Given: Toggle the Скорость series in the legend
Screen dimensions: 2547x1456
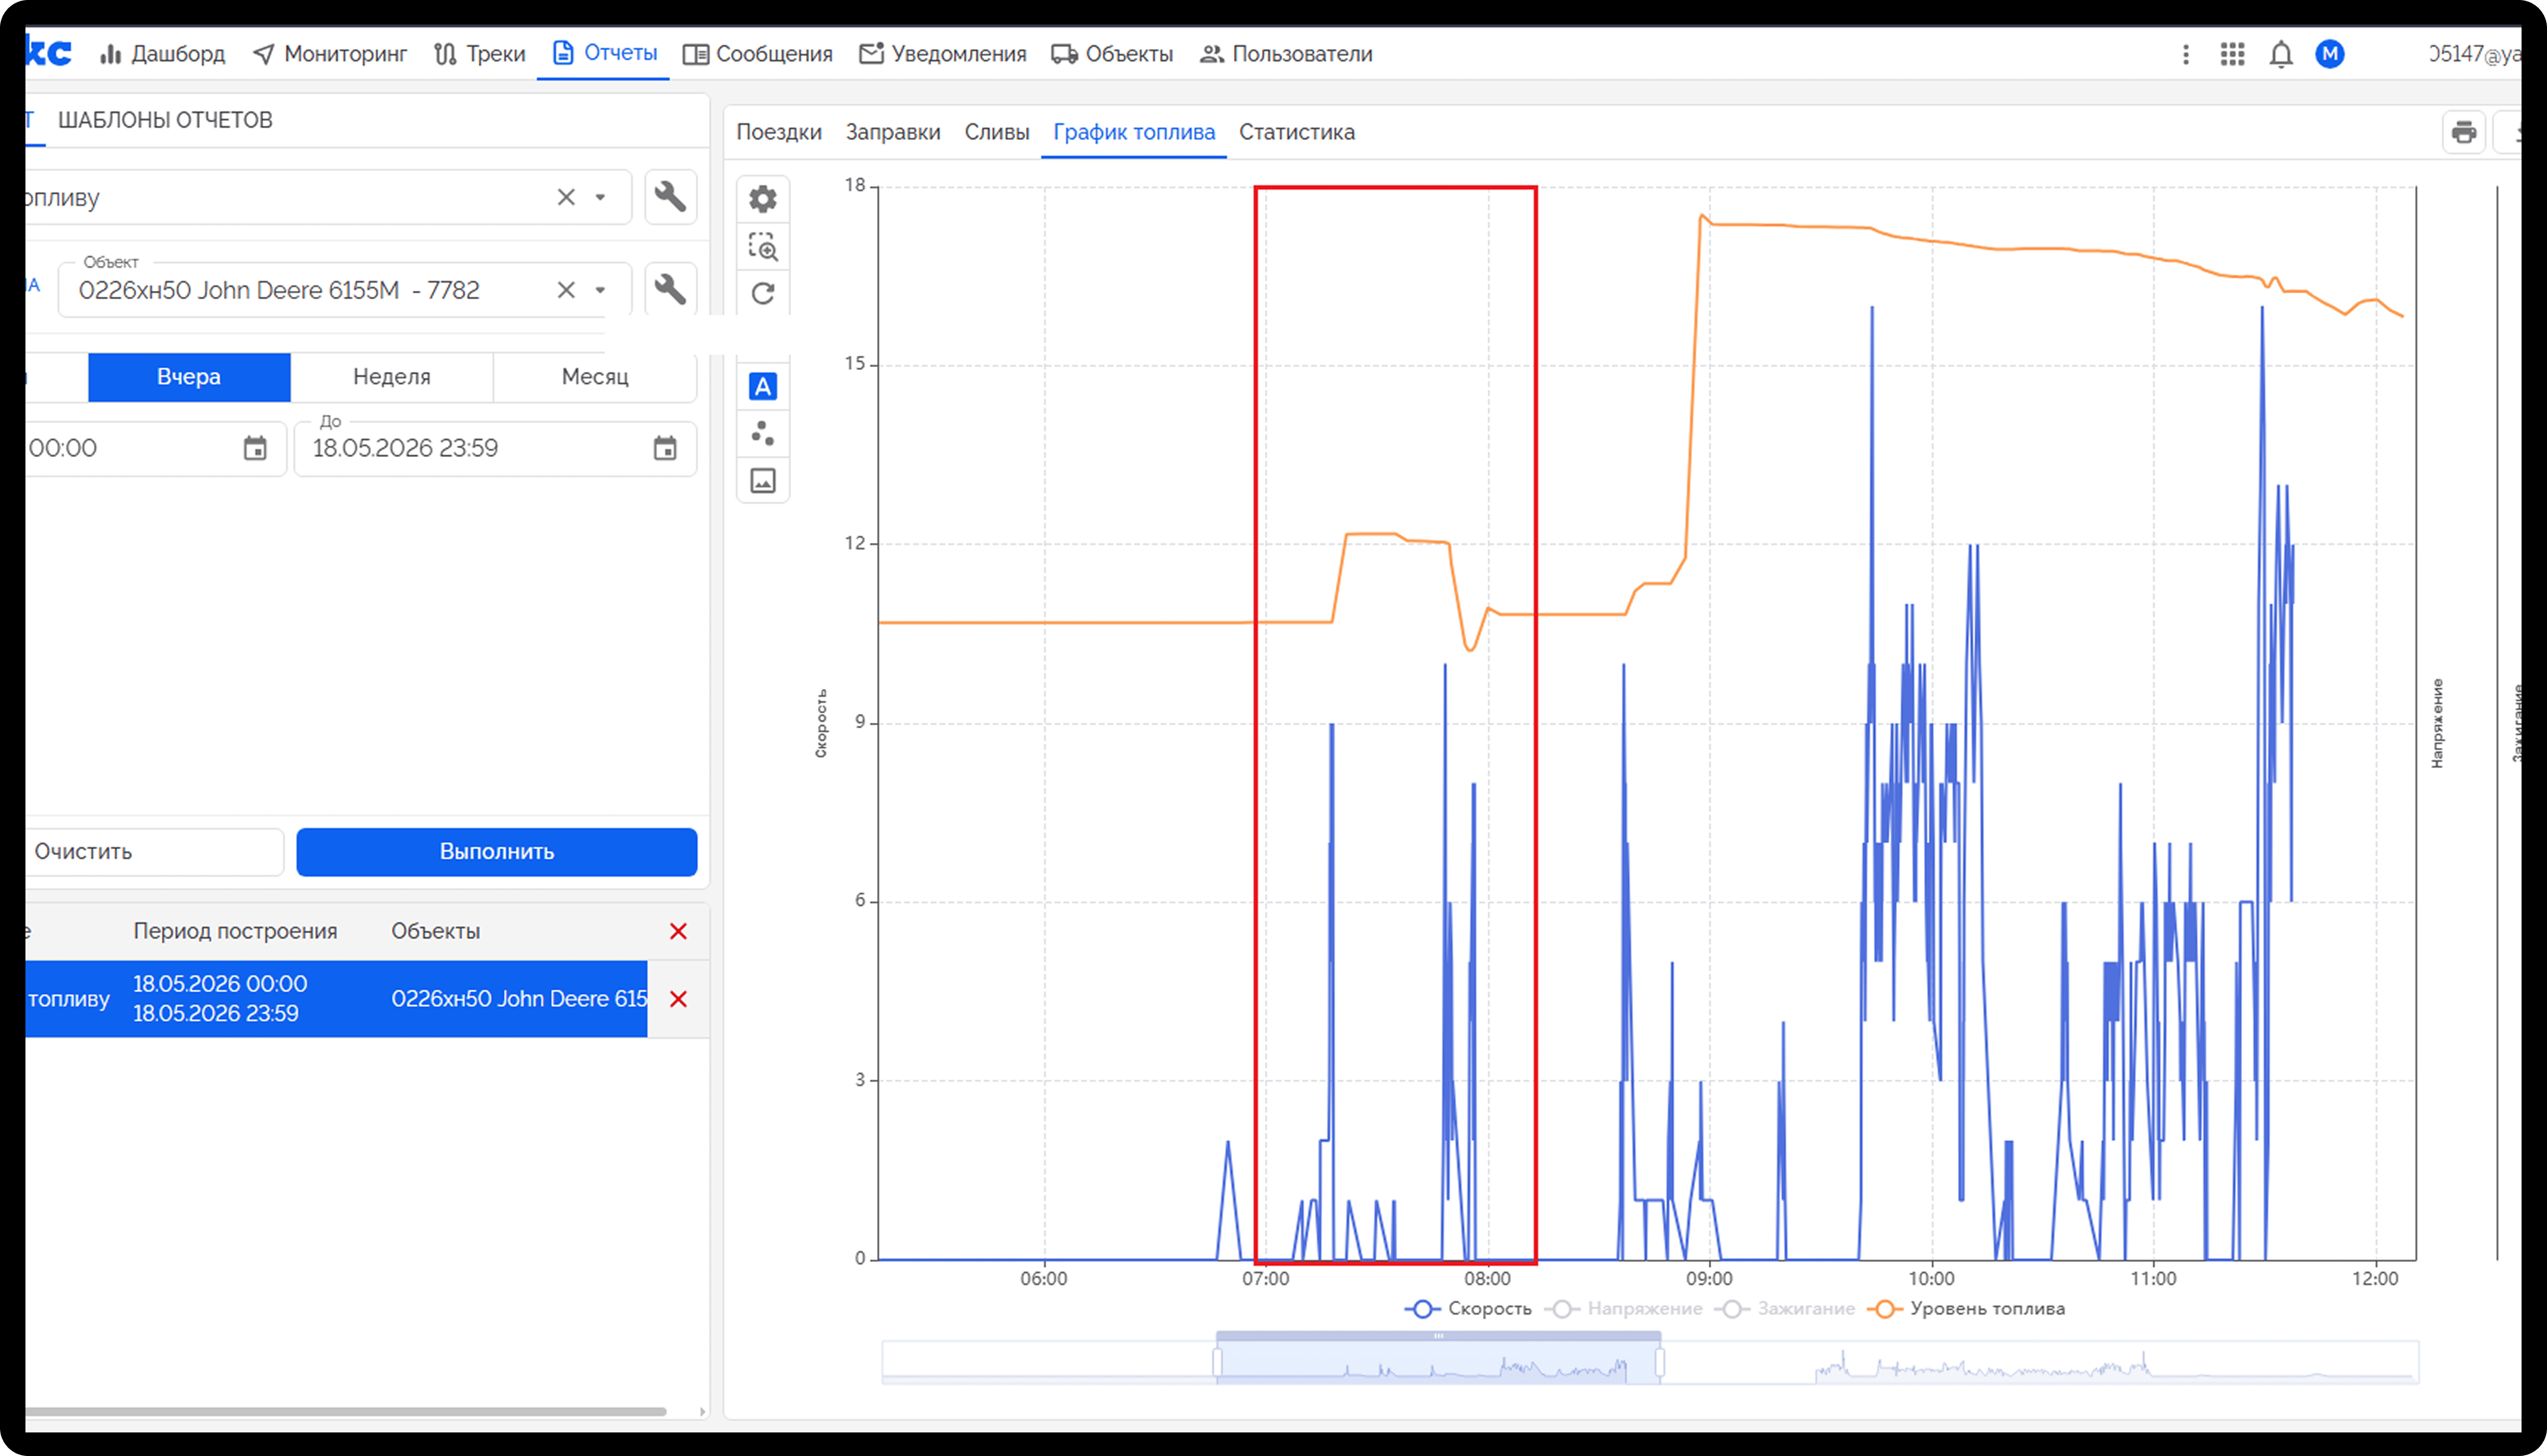Looking at the screenshot, I should pos(1468,1309).
